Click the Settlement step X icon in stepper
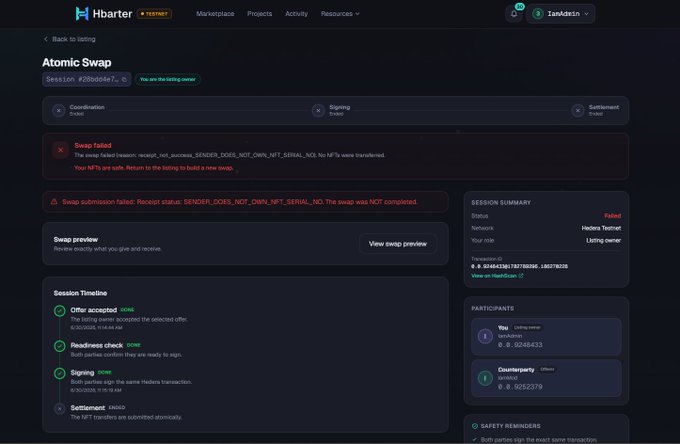The image size is (680, 444). [x=578, y=111]
